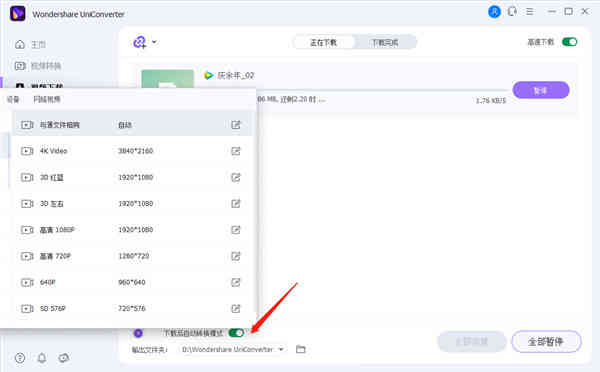
Task: Click the purple circle icon near toggle
Action: (x=138, y=333)
